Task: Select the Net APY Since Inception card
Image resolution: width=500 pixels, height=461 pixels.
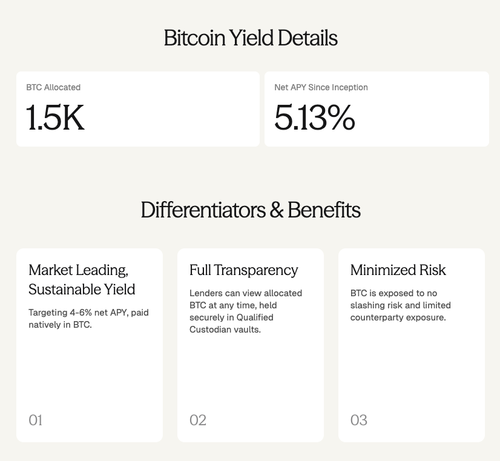Action: [x=377, y=109]
